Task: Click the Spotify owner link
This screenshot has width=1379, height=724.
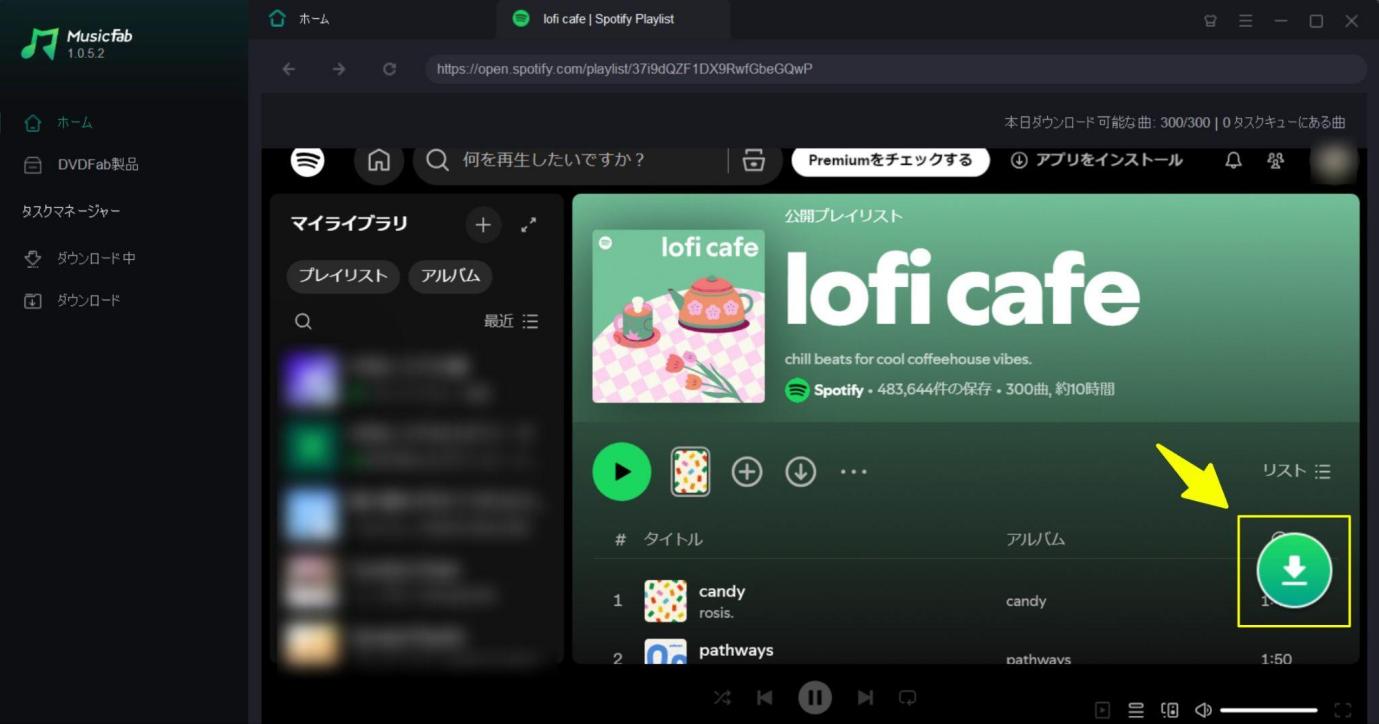Action: [838, 390]
